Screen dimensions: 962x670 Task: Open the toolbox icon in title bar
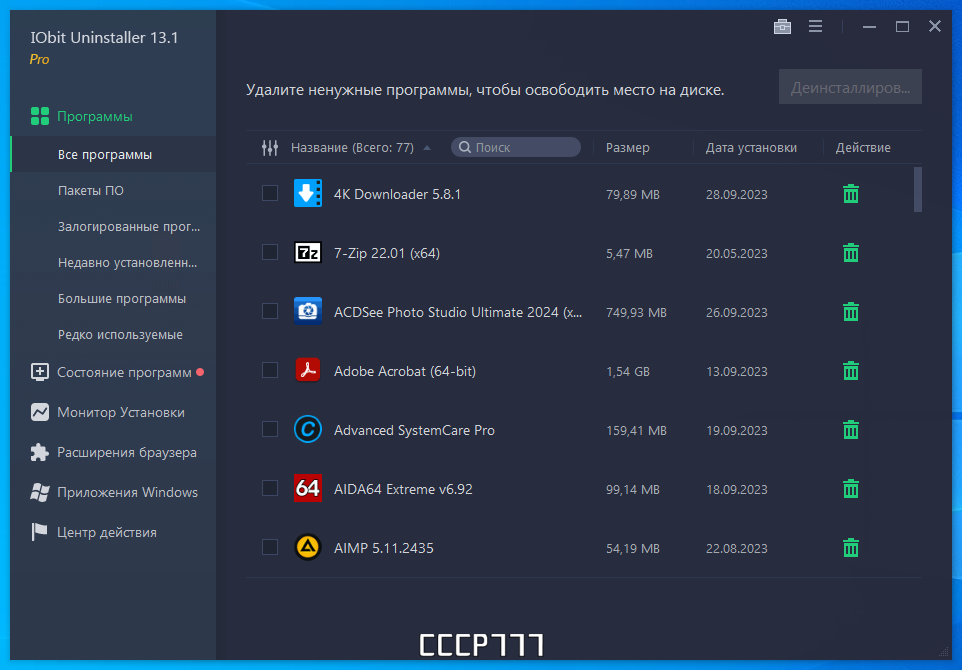pyautogui.click(x=782, y=26)
